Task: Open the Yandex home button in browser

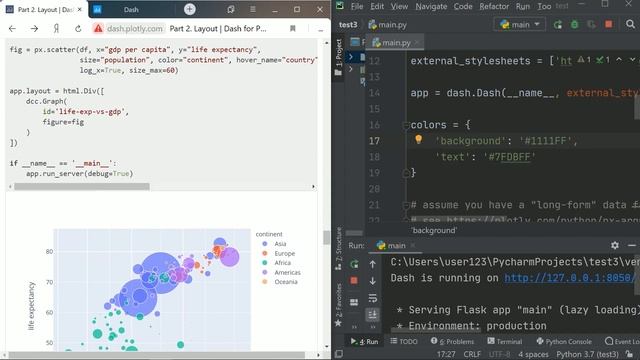Action: coord(56,29)
